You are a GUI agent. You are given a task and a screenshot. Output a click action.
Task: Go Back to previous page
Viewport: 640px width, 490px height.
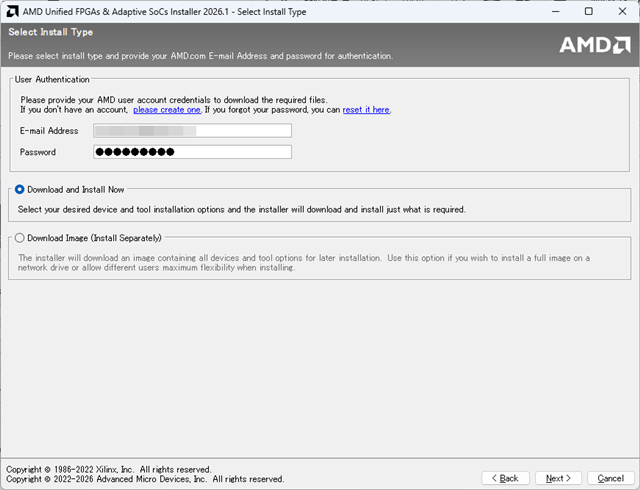pos(505,478)
